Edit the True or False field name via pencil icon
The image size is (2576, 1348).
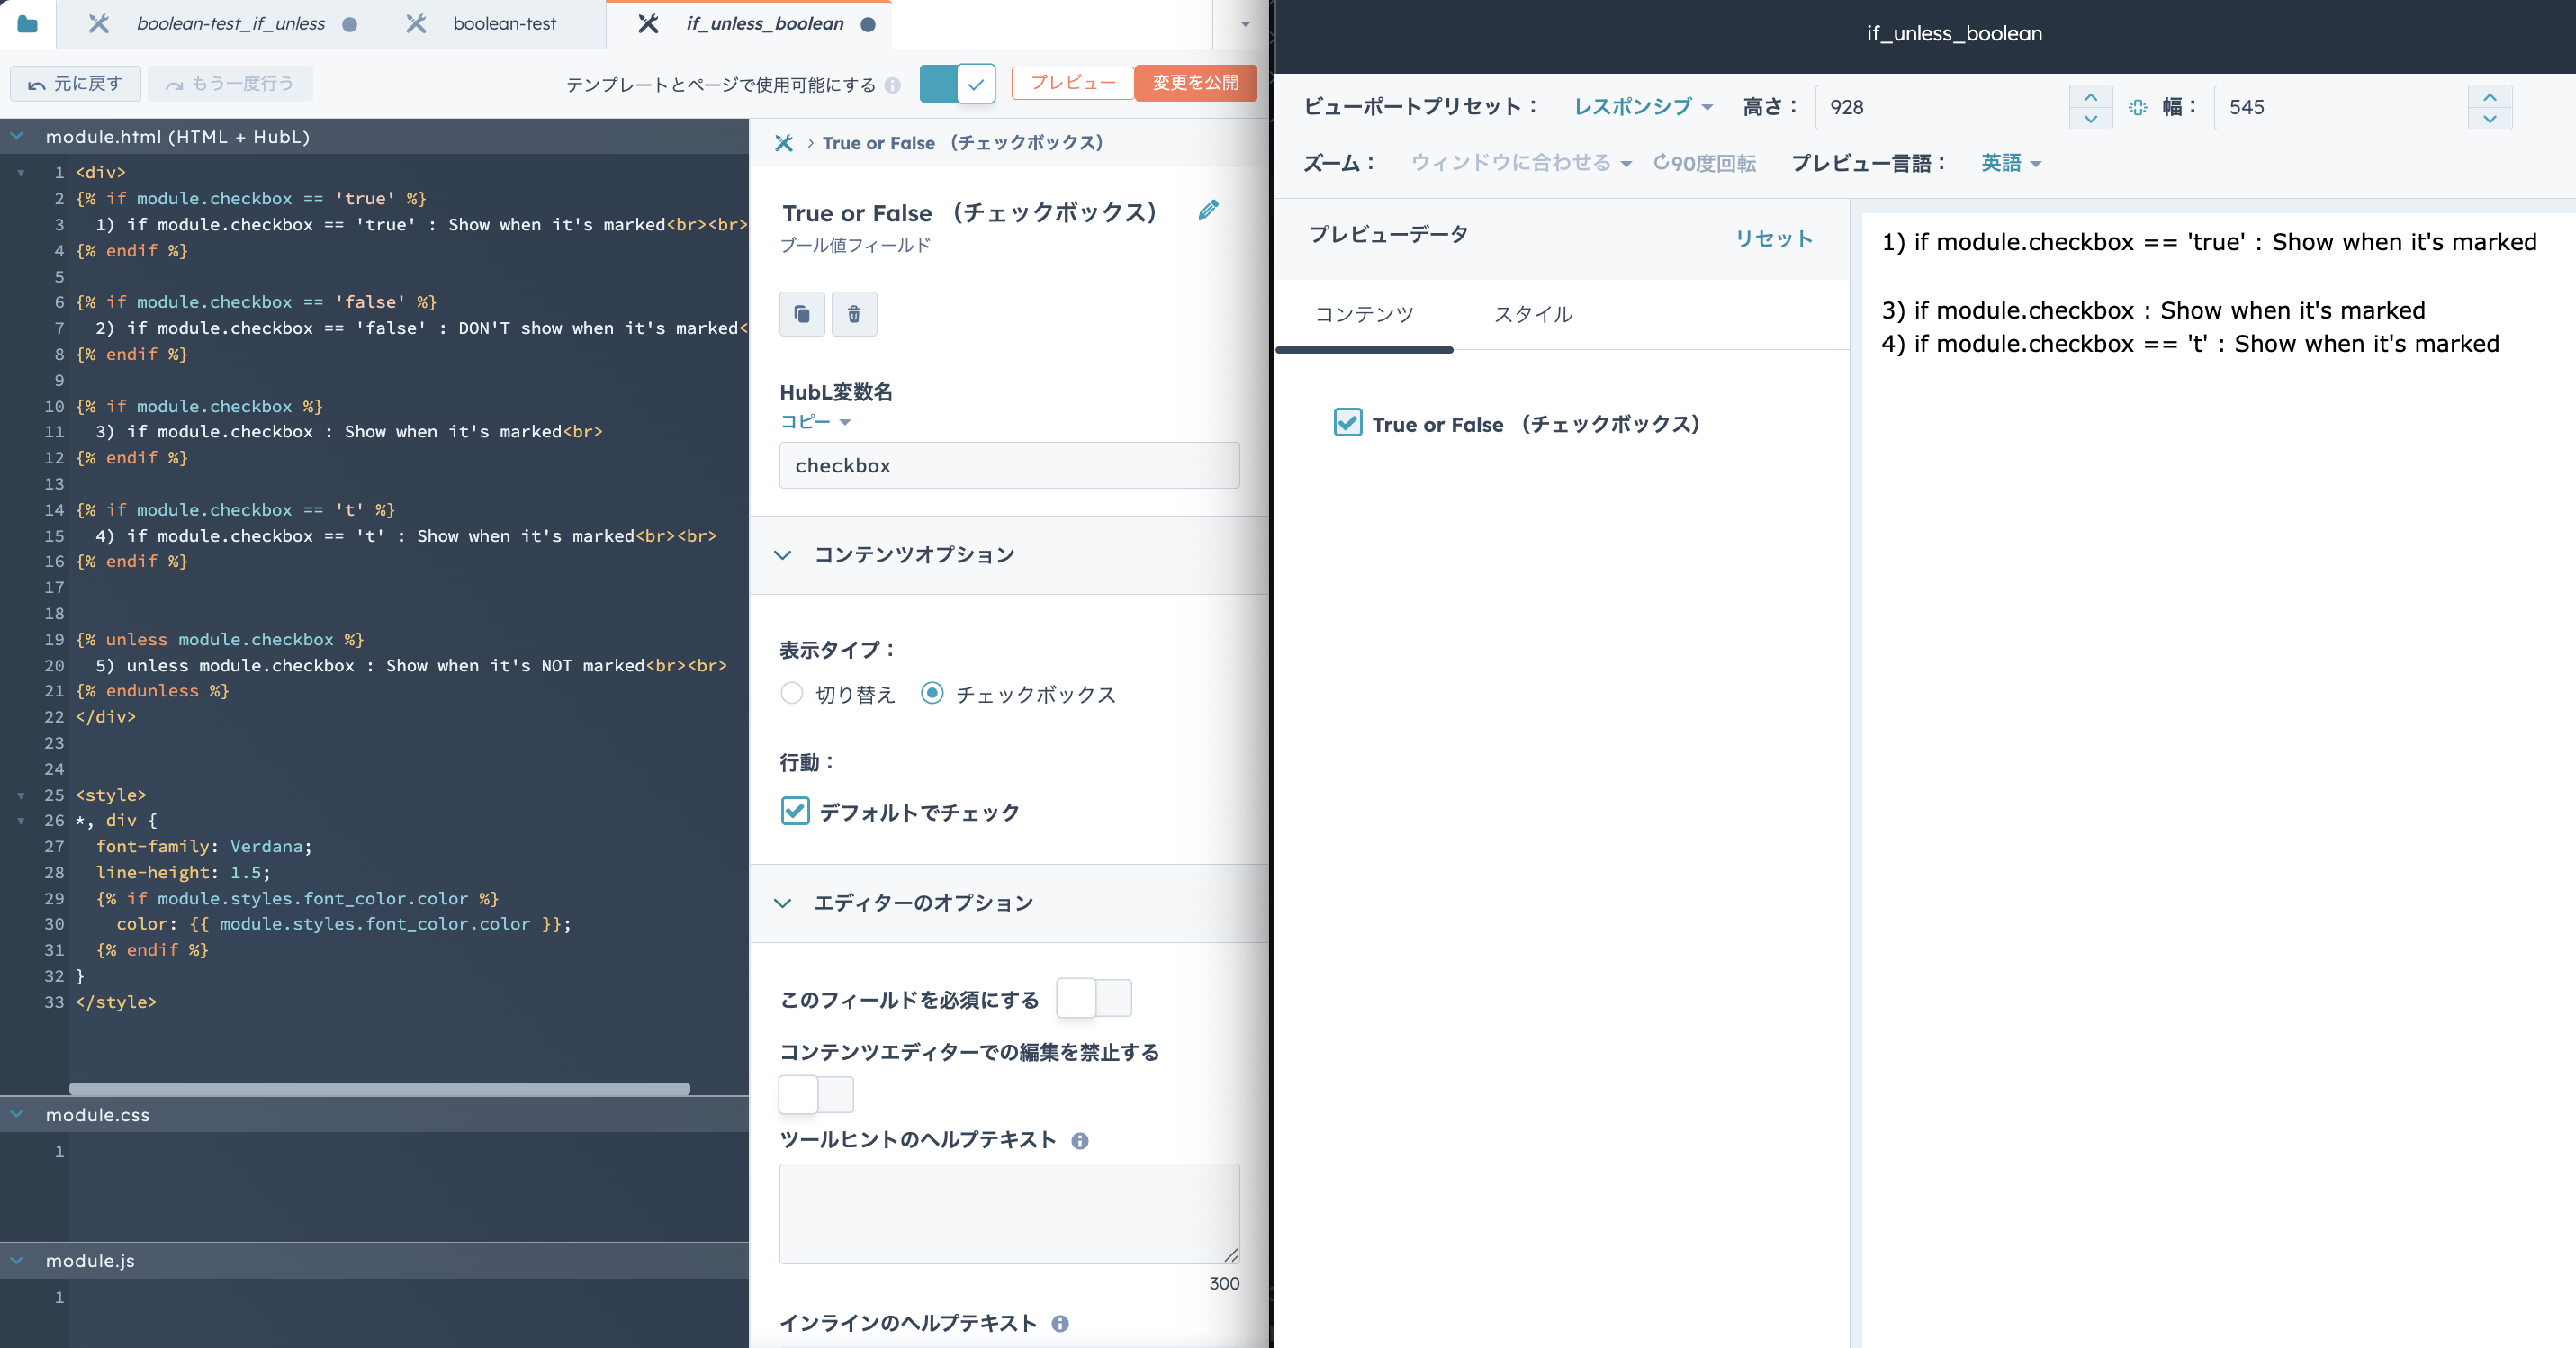point(1208,210)
